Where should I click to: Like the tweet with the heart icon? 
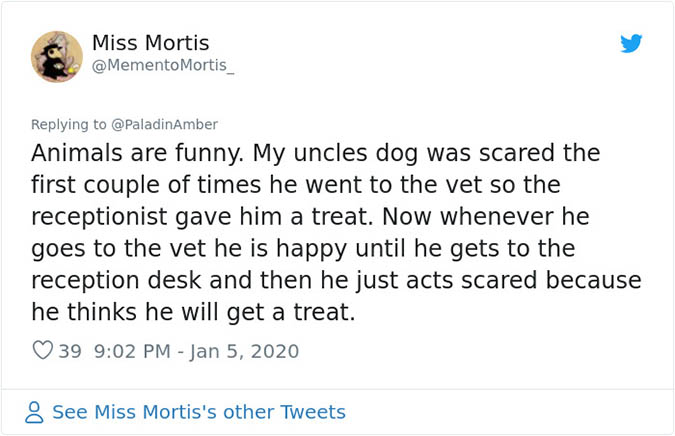pyautogui.click(x=43, y=351)
